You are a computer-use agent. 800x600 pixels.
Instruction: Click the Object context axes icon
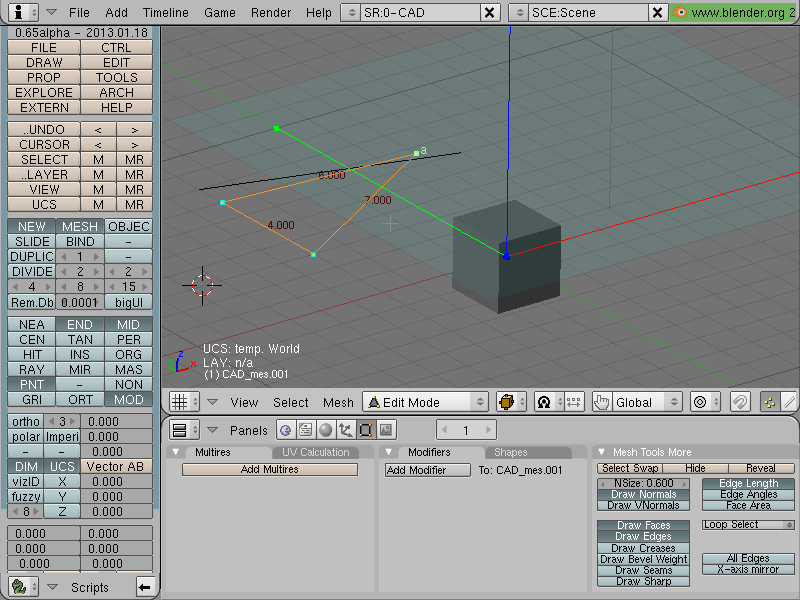pos(345,430)
